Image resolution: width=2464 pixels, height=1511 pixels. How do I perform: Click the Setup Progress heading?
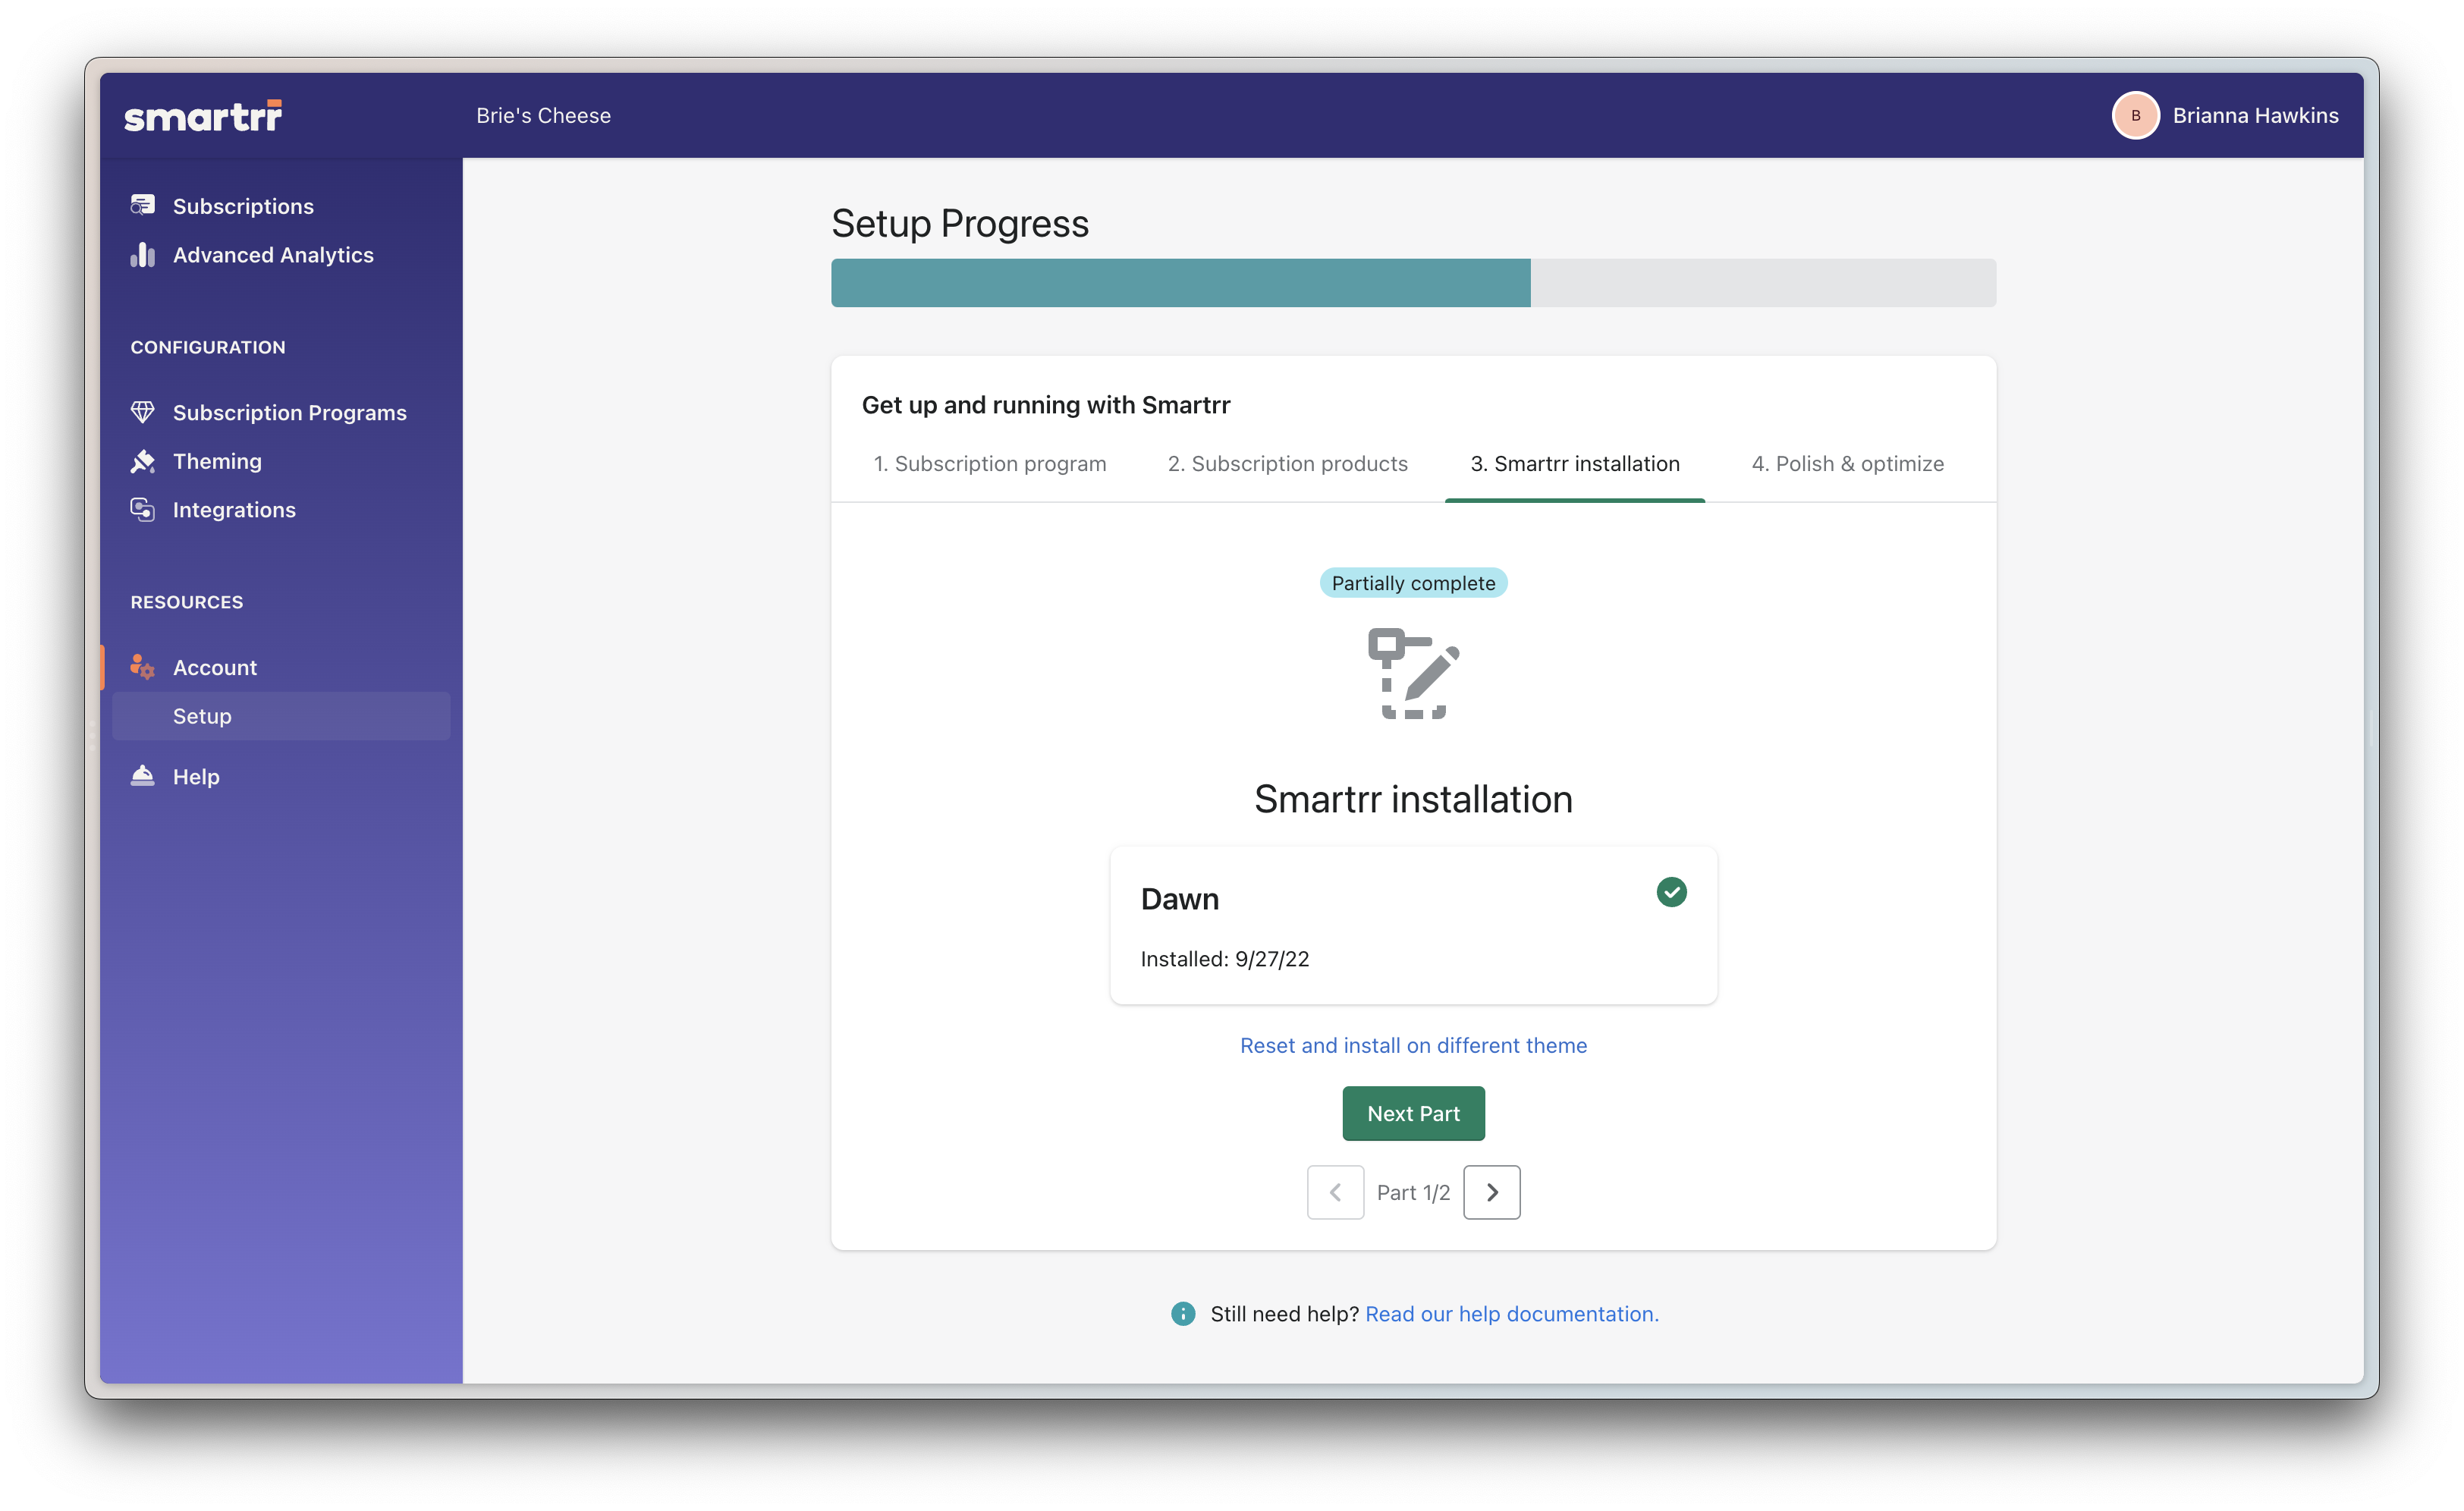point(960,223)
